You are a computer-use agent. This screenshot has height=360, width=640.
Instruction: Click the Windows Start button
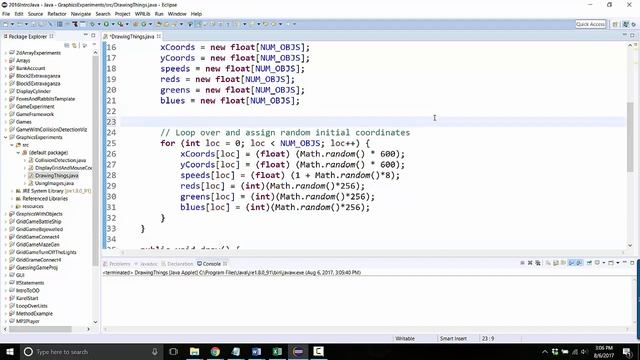click(9, 351)
